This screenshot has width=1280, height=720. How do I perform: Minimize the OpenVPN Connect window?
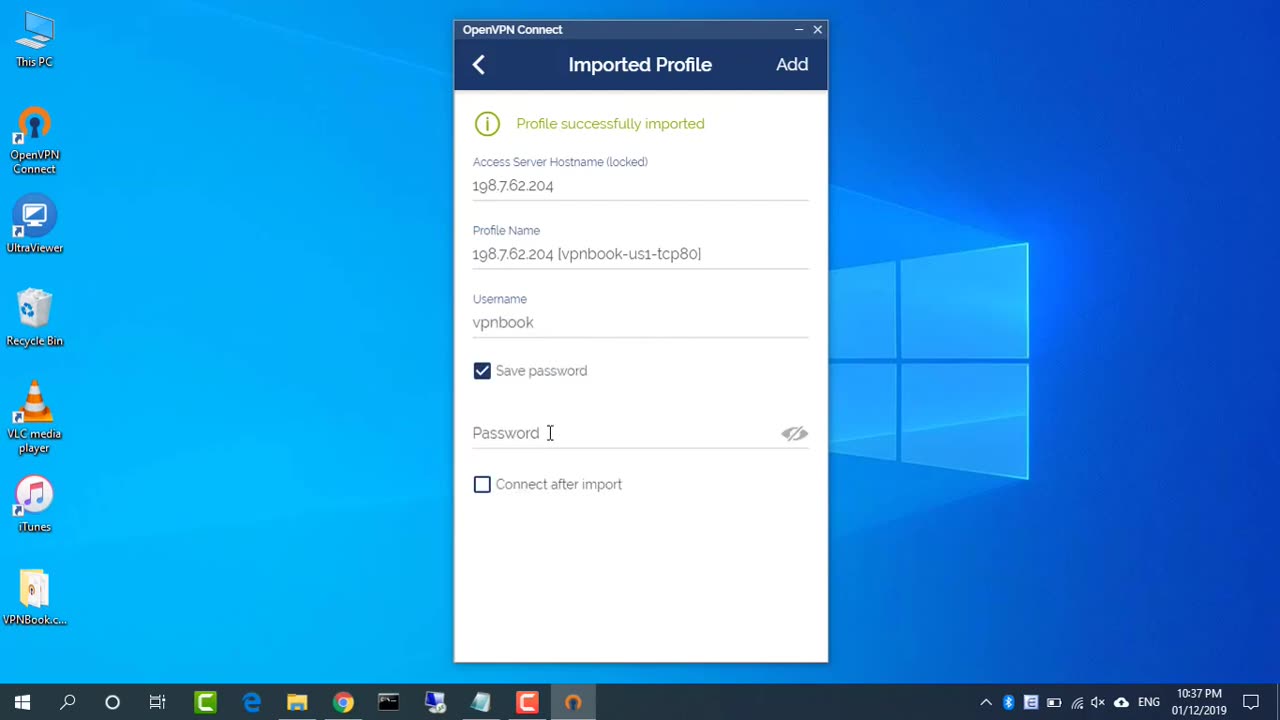tap(798, 30)
